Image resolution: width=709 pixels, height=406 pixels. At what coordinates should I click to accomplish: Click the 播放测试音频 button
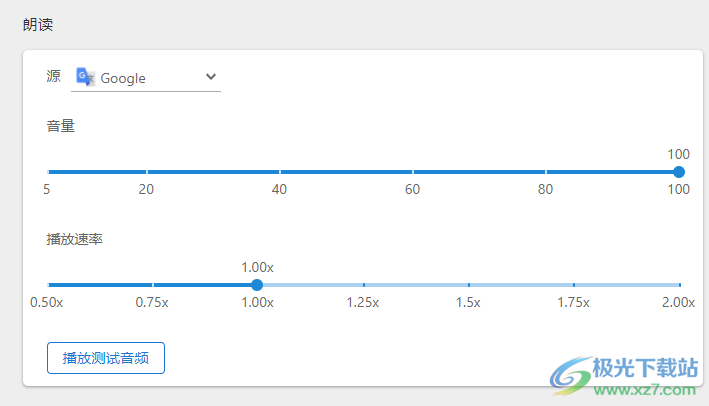(106, 358)
